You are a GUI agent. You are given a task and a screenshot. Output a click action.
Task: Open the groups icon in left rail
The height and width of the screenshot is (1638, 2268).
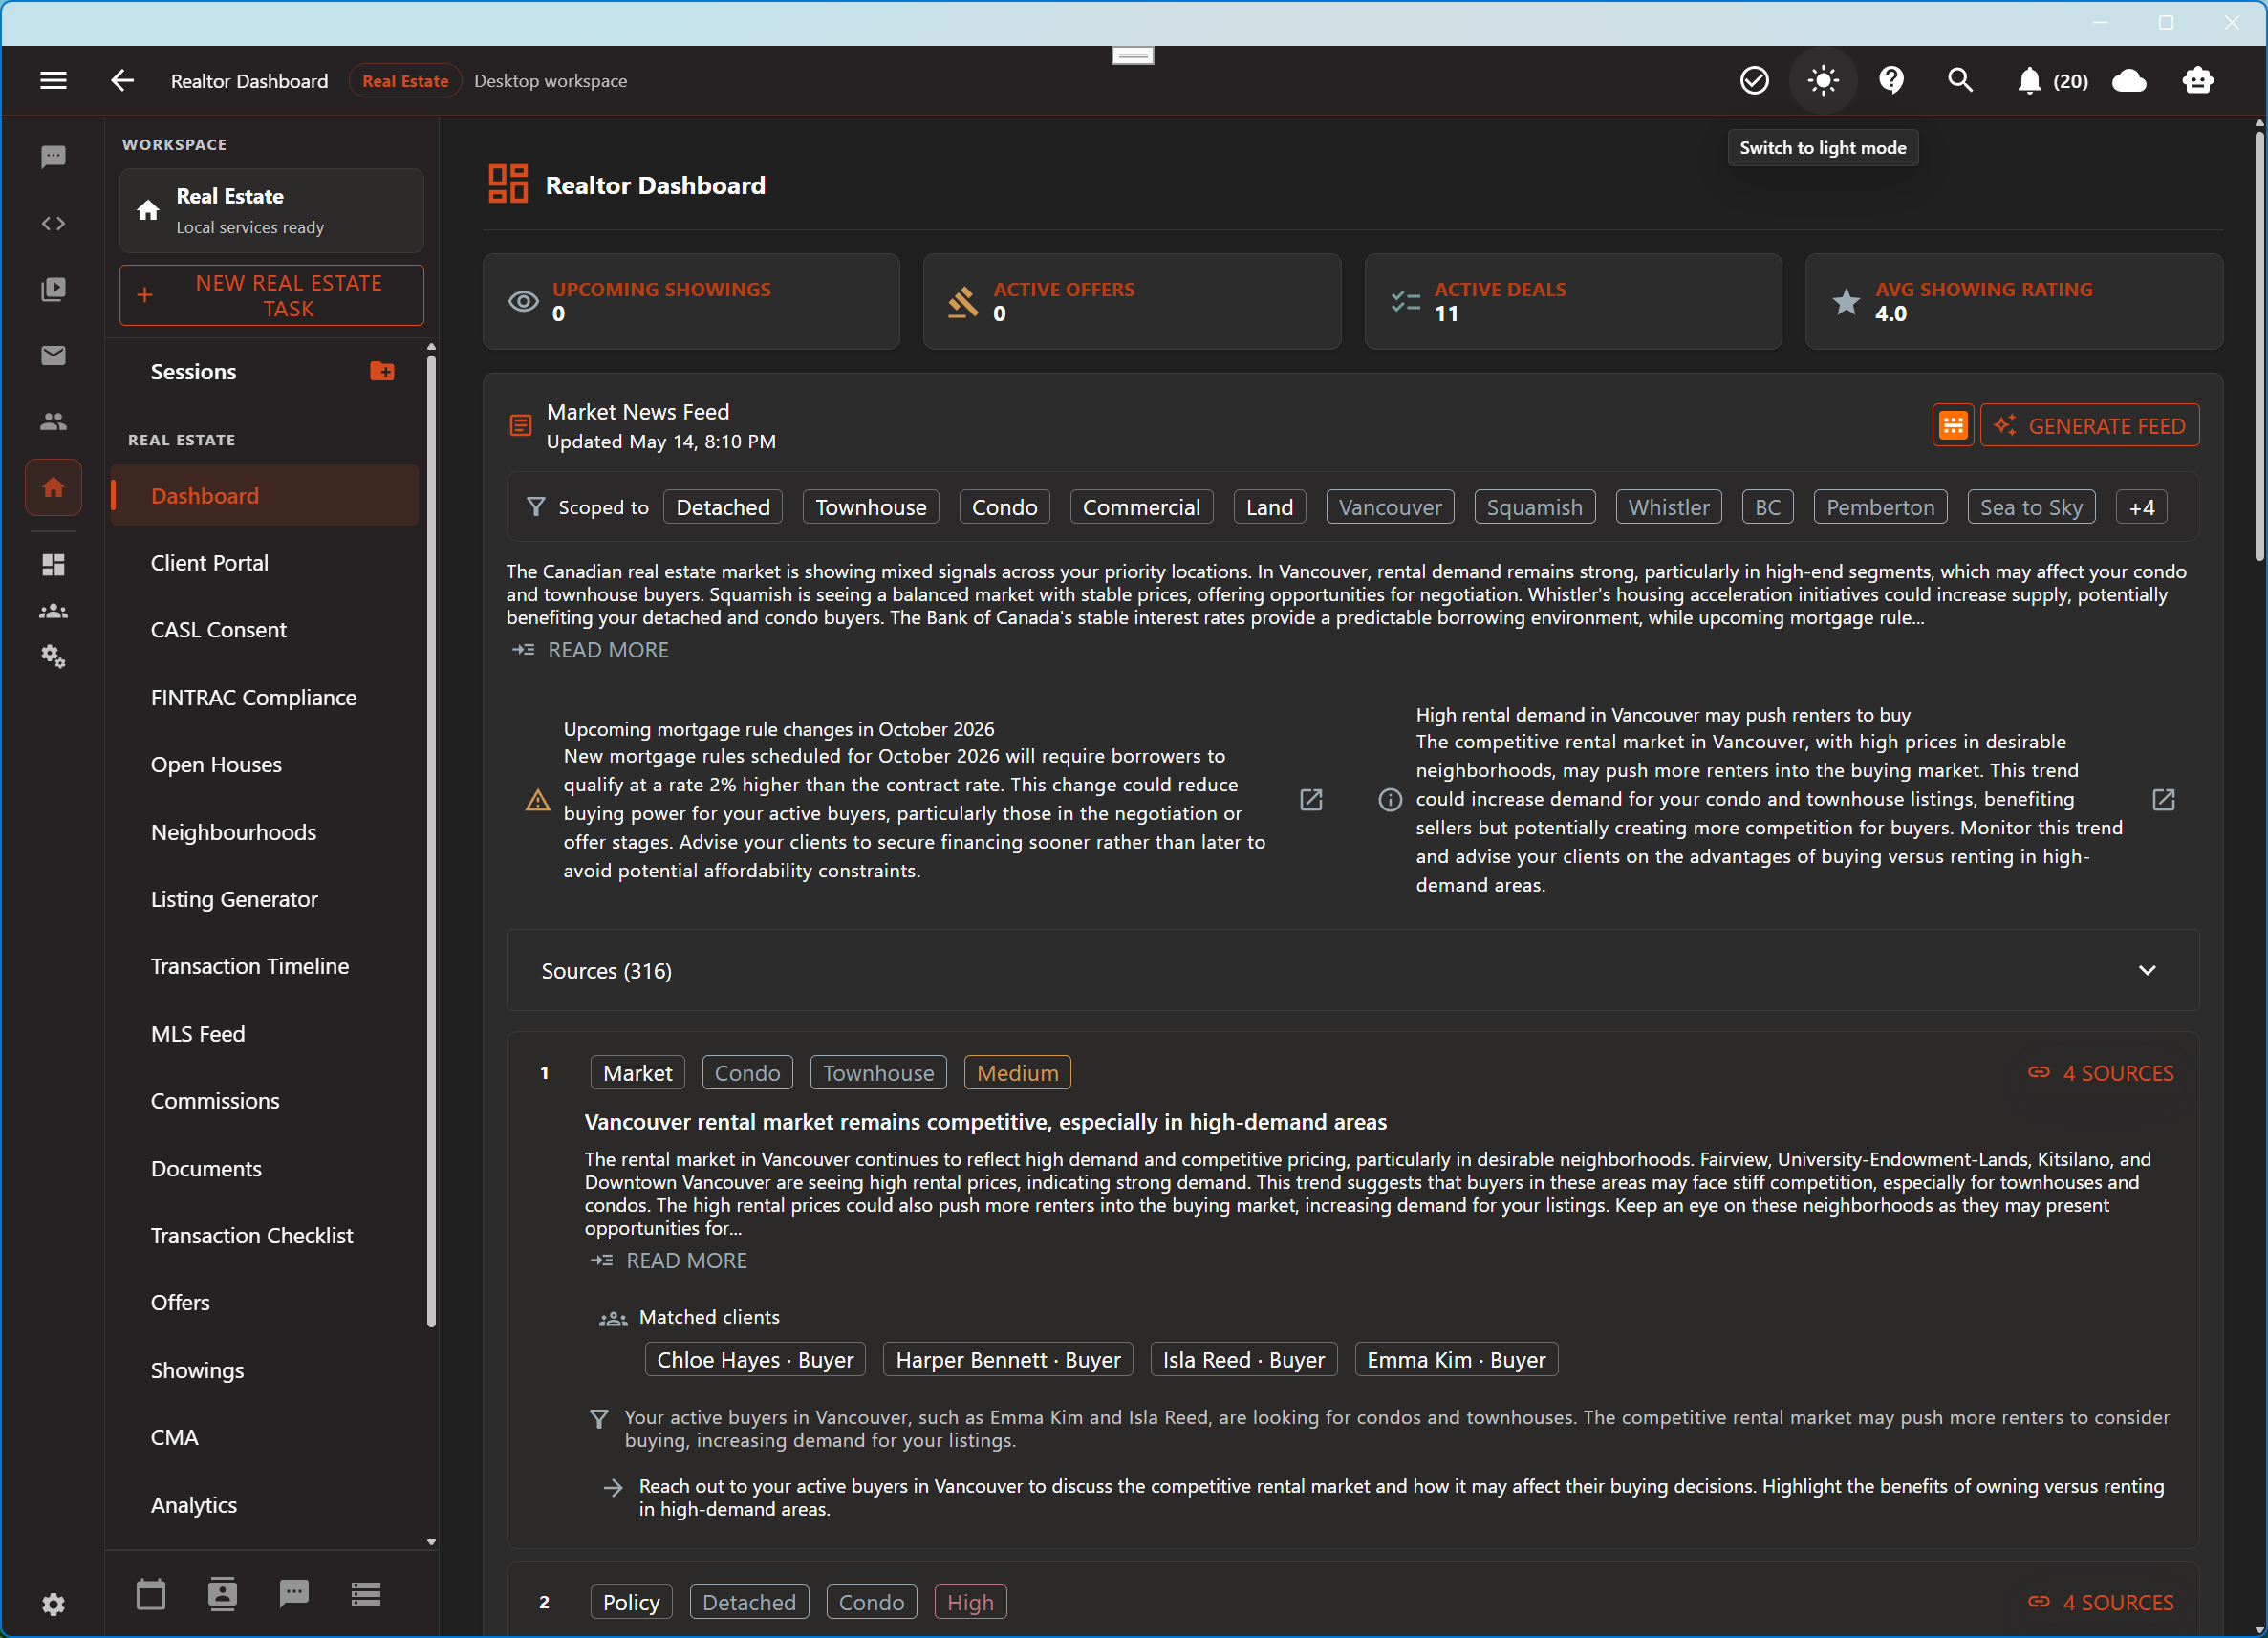(53, 611)
